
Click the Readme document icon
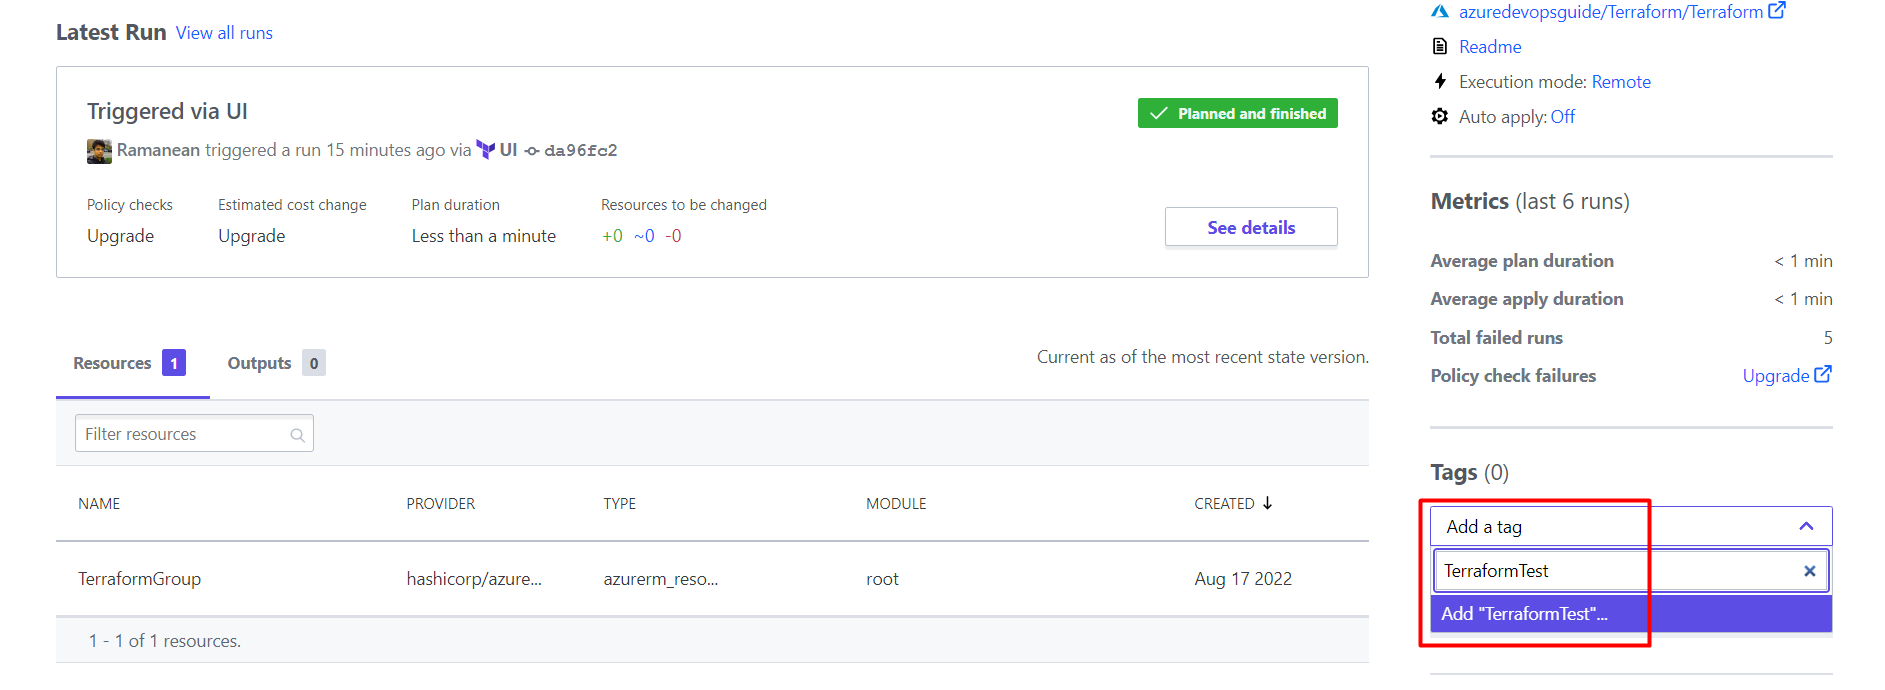pyautogui.click(x=1440, y=46)
